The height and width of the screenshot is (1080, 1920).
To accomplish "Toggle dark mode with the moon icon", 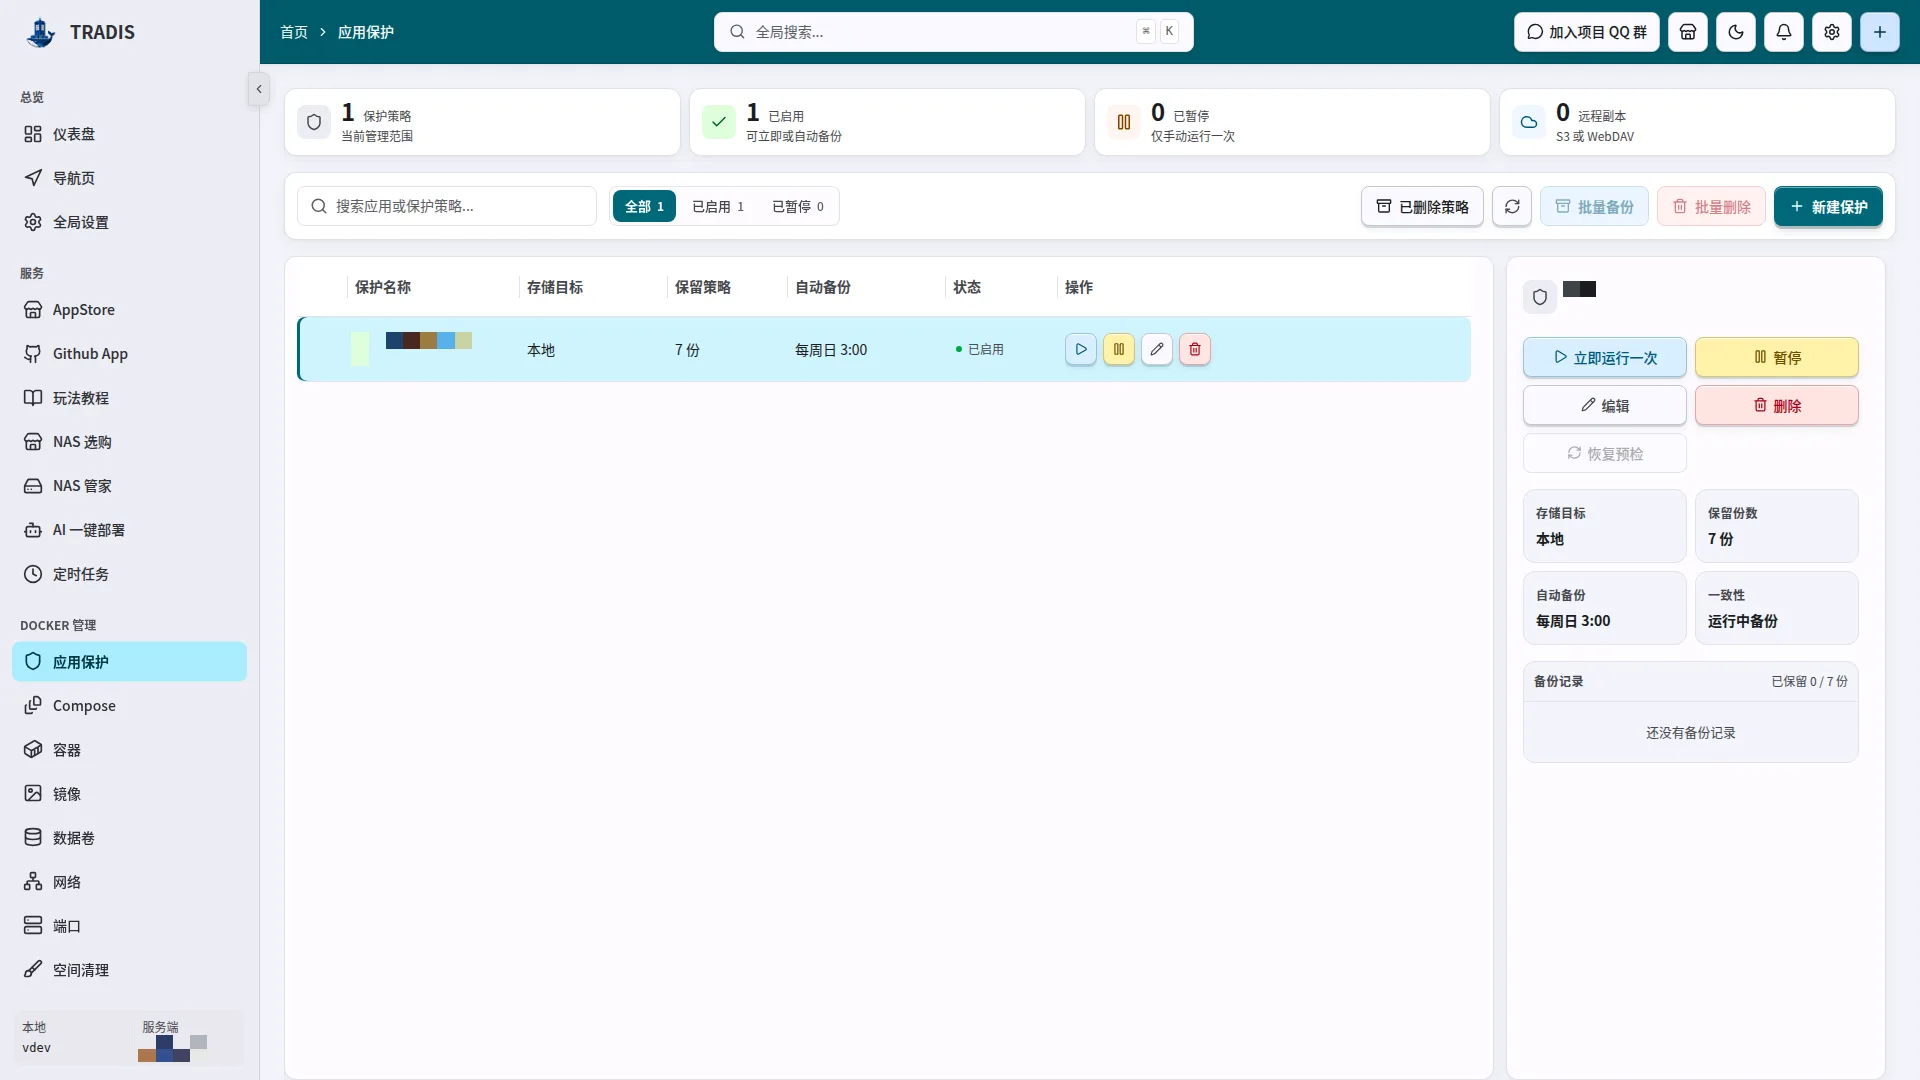I will [x=1736, y=32].
